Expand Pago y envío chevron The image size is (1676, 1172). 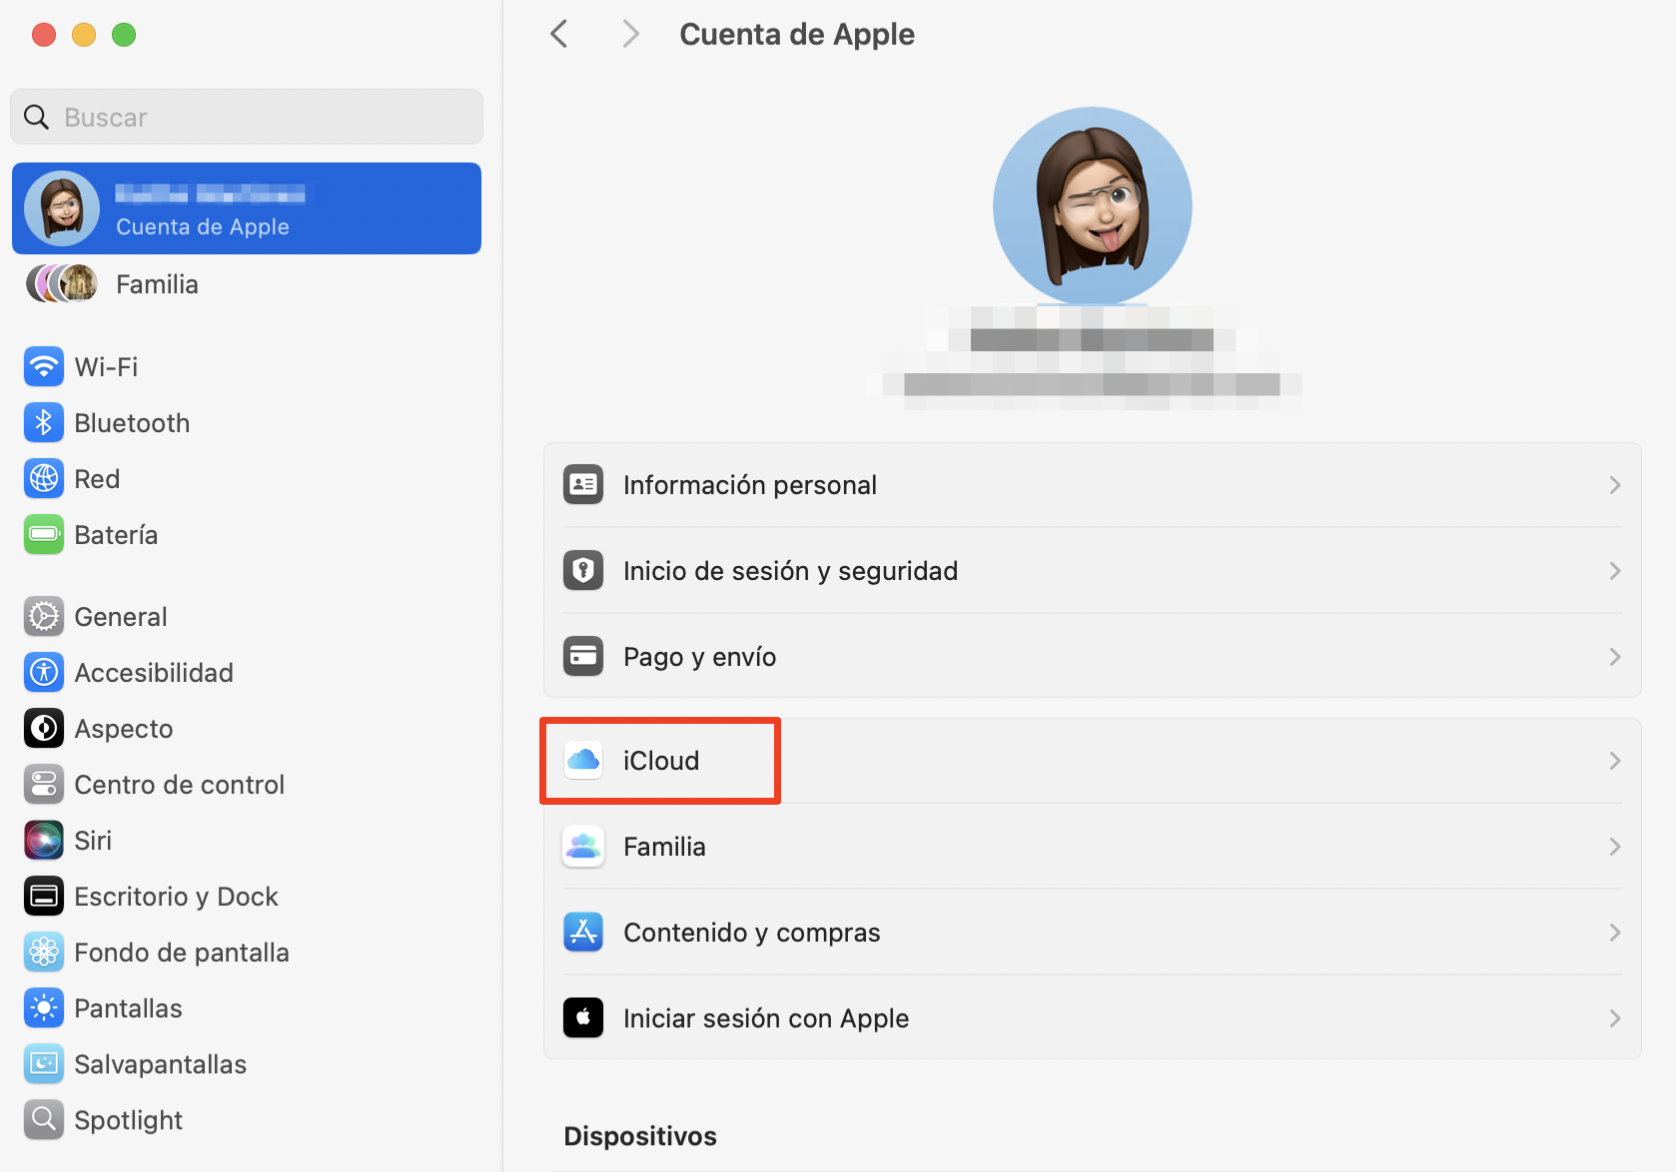pyautogui.click(x=1614, y=657)
